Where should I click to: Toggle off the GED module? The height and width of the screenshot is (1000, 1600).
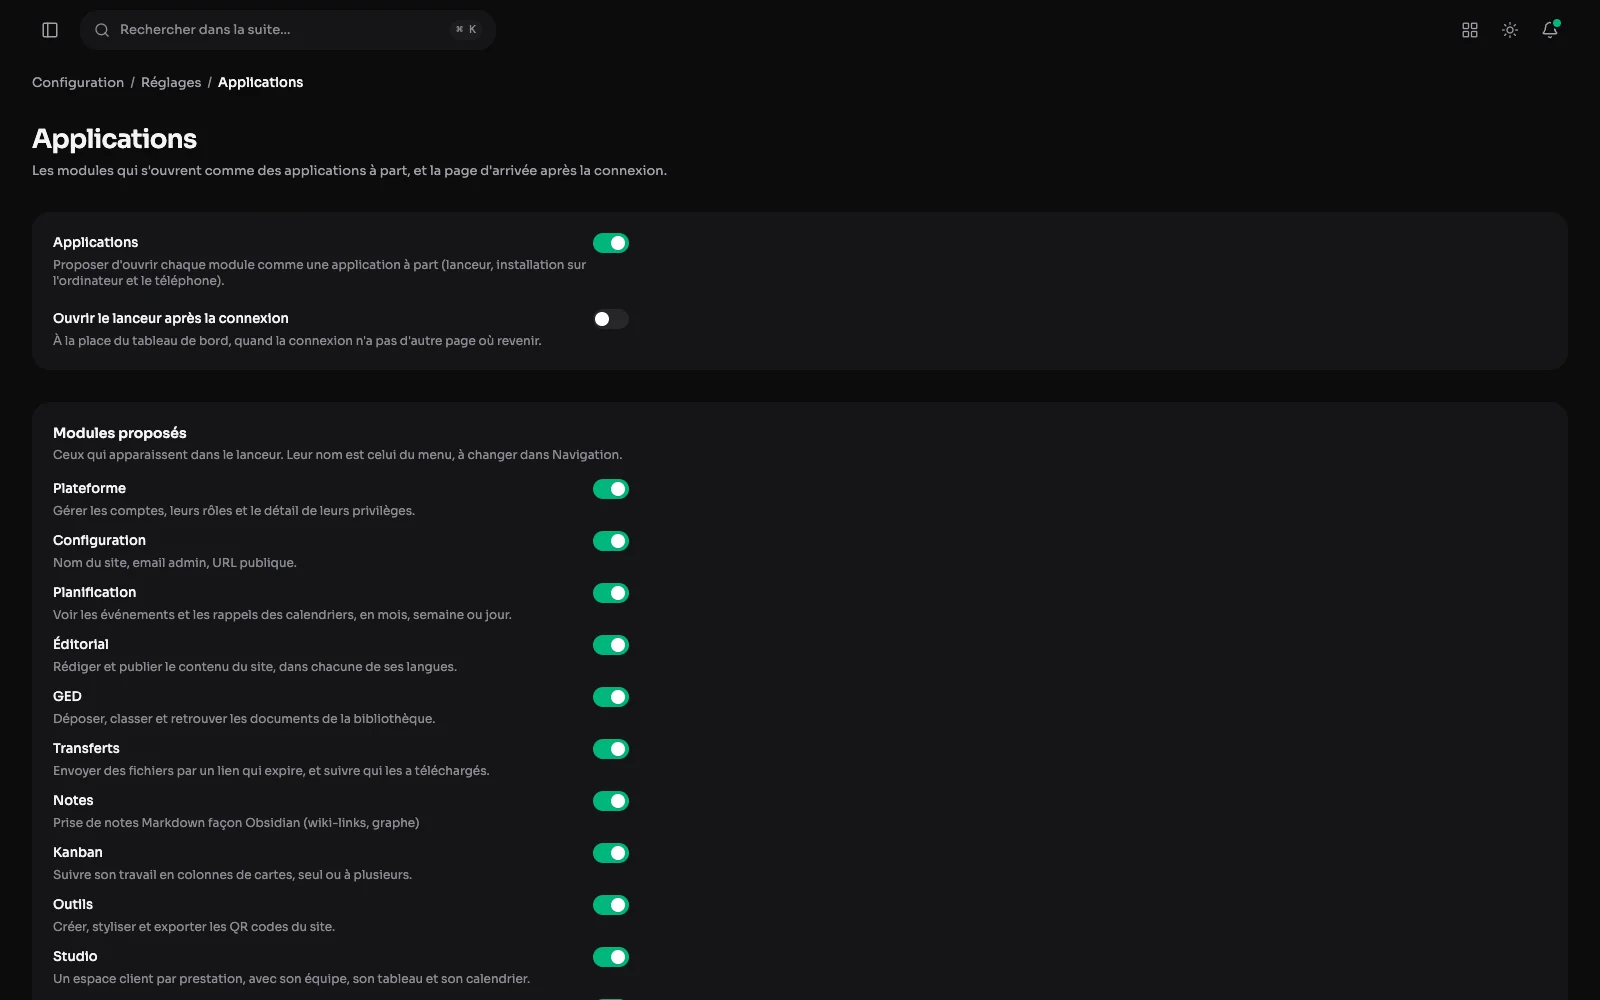(611, 697)
